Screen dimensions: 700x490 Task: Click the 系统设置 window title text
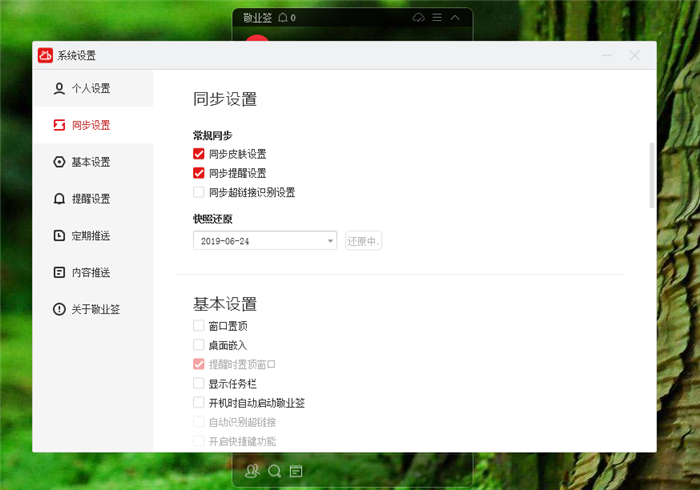[x=77, y=55]
